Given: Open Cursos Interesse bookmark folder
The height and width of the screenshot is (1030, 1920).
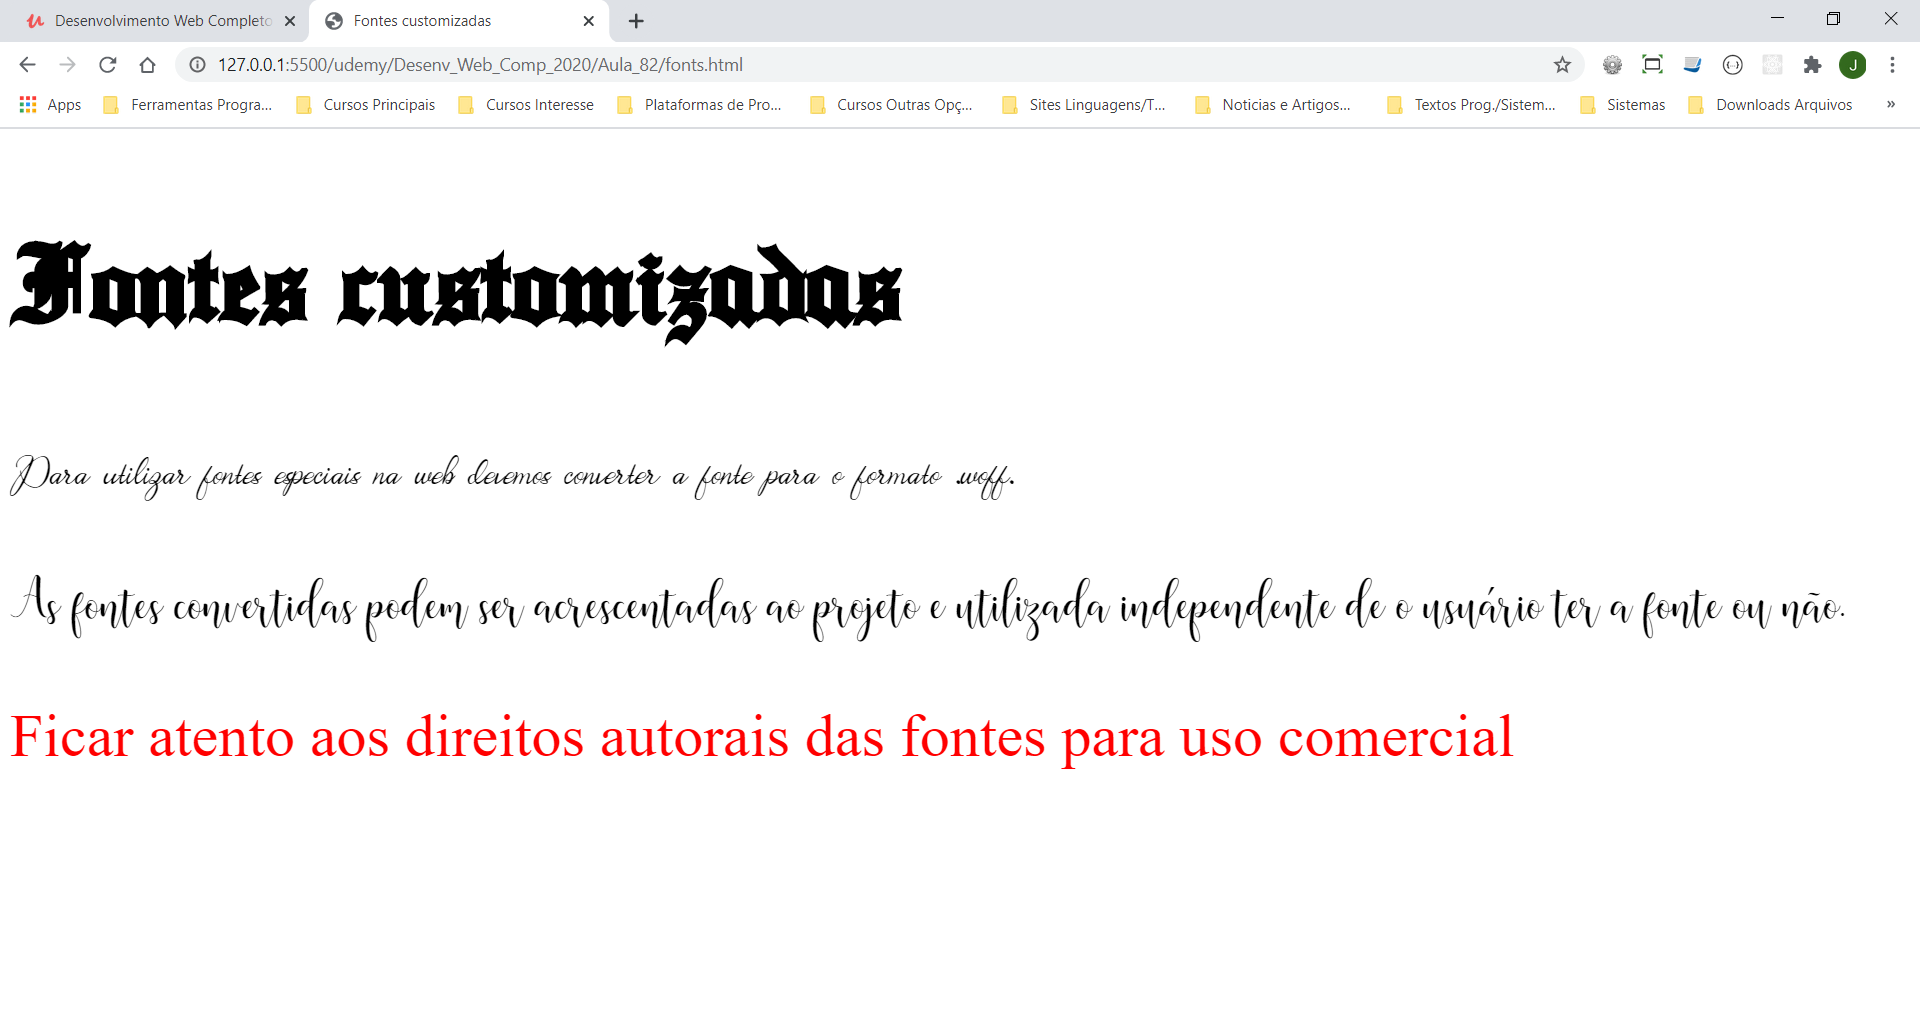Looking at the screenshot, I should 526,105.
